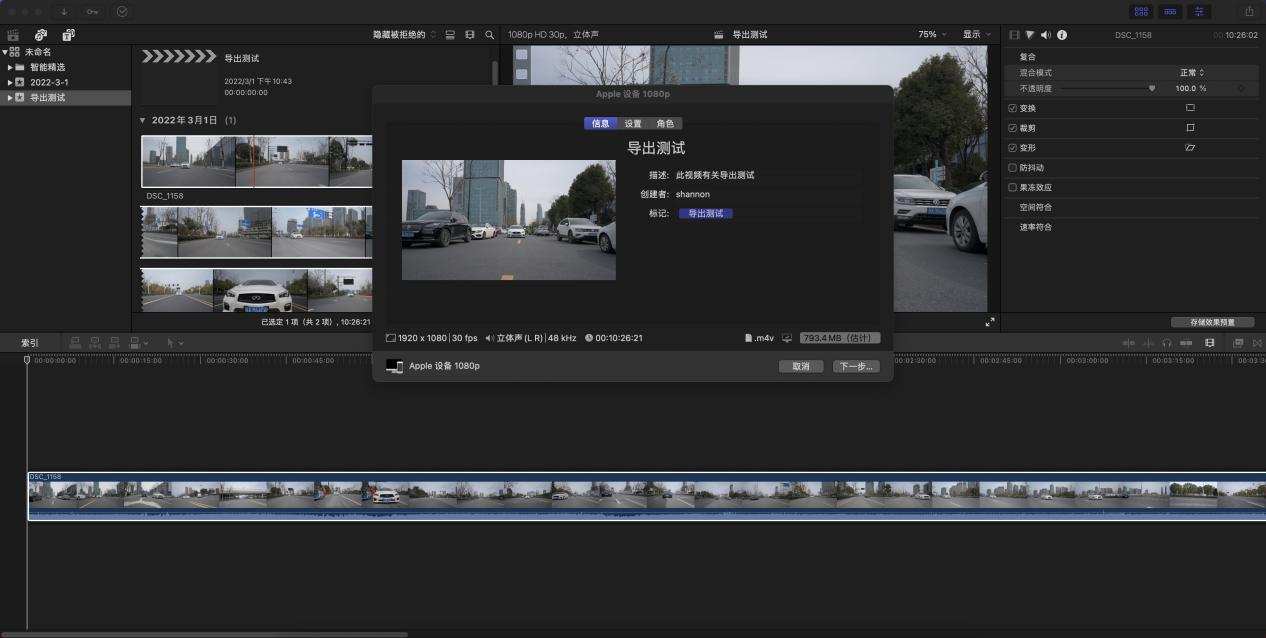This screenshot has width=1266, height=638.
Task: Open the info inspector icon
Action: click(1062, 35)
